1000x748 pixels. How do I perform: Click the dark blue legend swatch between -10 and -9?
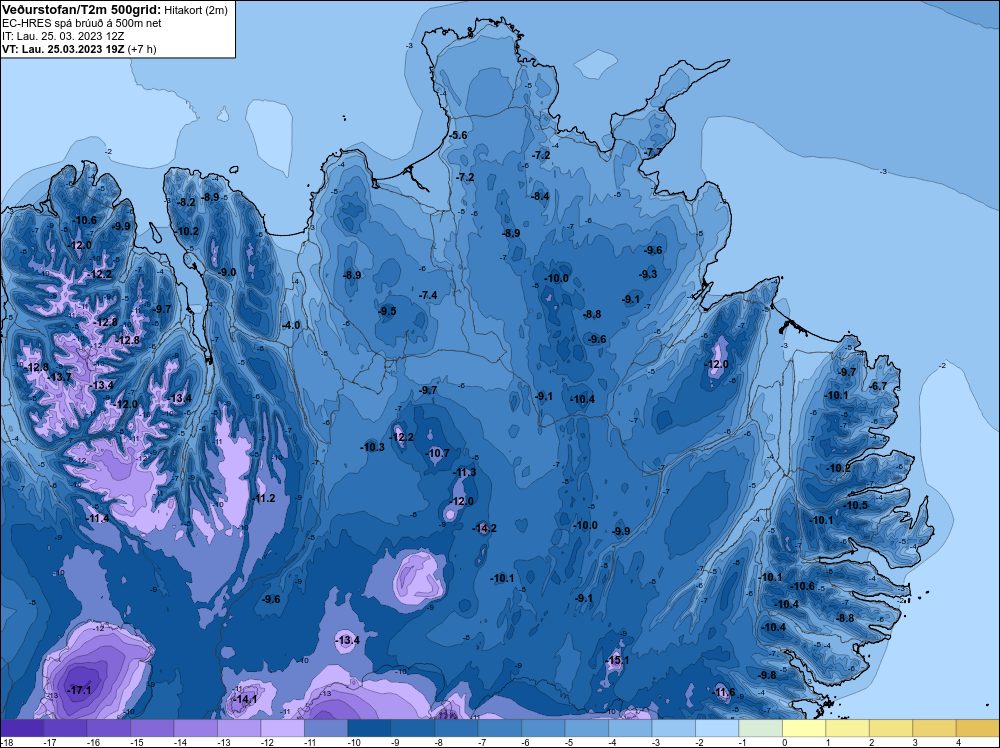[x=369, y=728]
